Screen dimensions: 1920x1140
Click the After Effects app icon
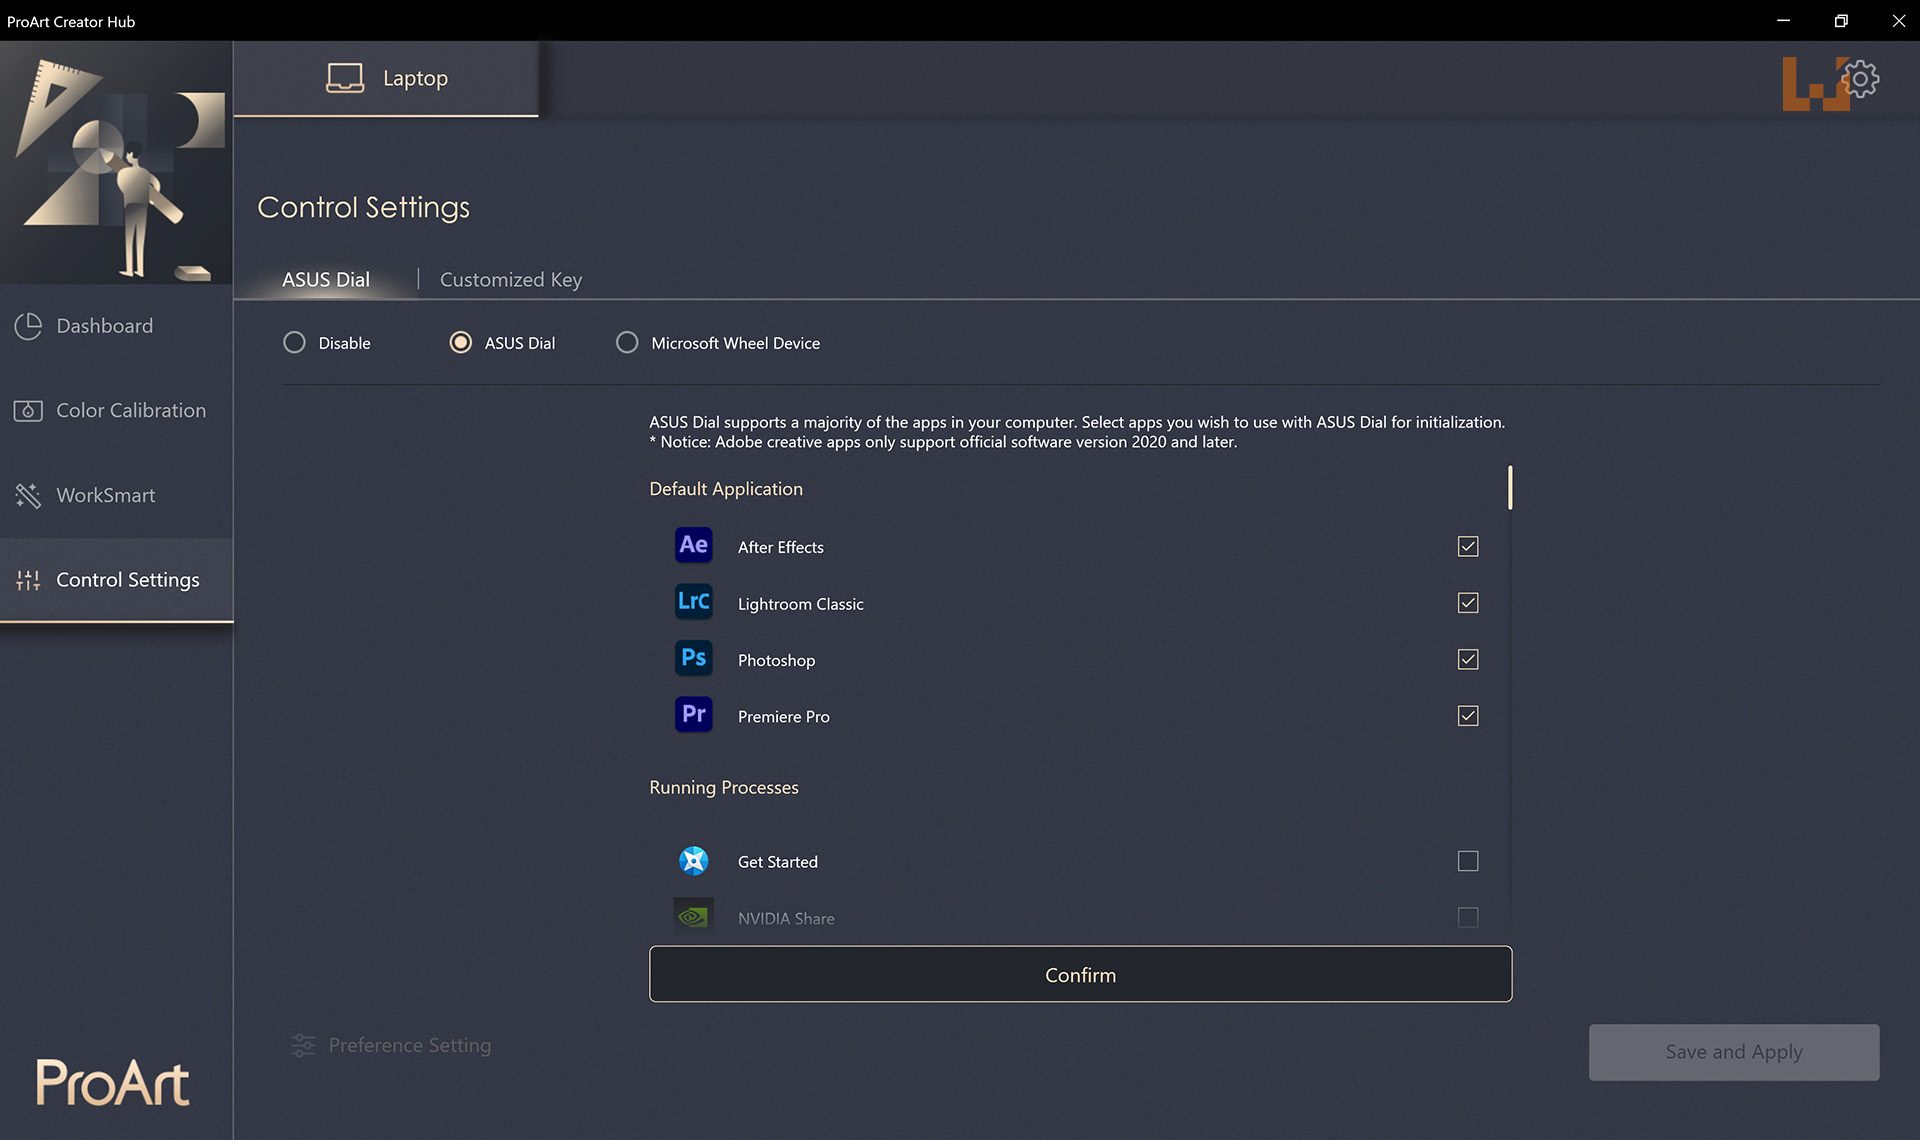693,546
